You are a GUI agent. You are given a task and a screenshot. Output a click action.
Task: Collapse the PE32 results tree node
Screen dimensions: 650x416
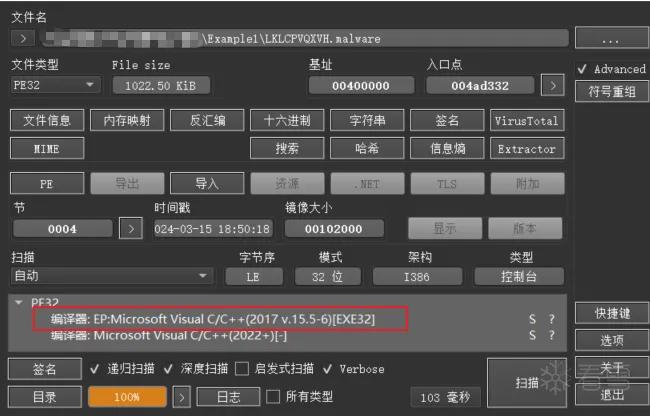[18, 302]
